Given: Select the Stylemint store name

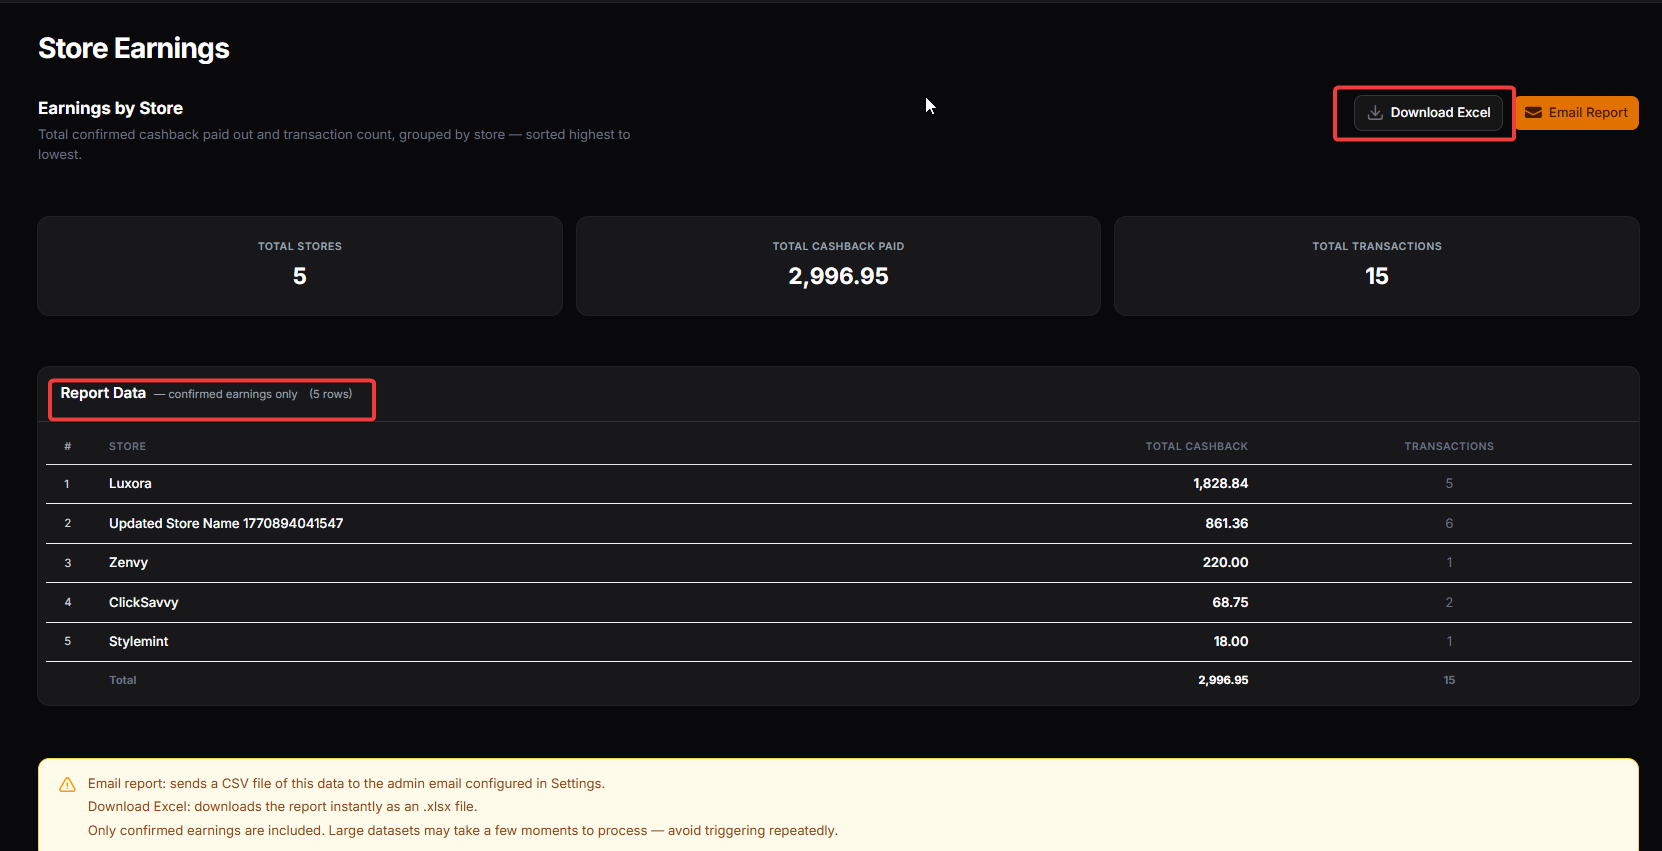Looking at the screenshot, I should coord(138,642).
